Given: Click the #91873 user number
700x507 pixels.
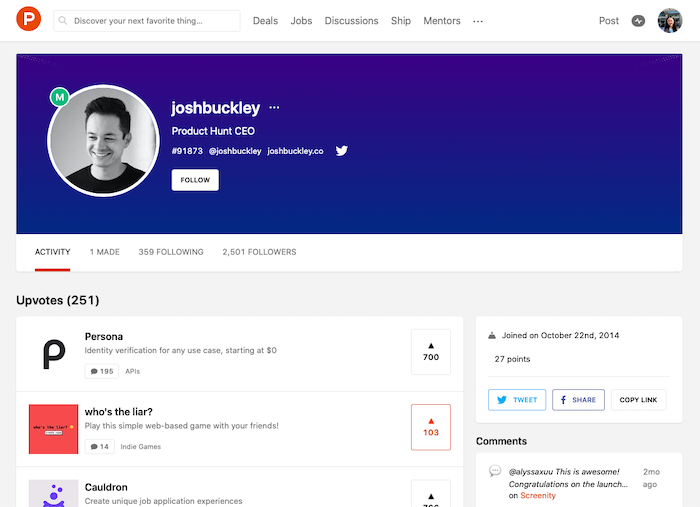Looking at the screenshot, I should (187, 151).
